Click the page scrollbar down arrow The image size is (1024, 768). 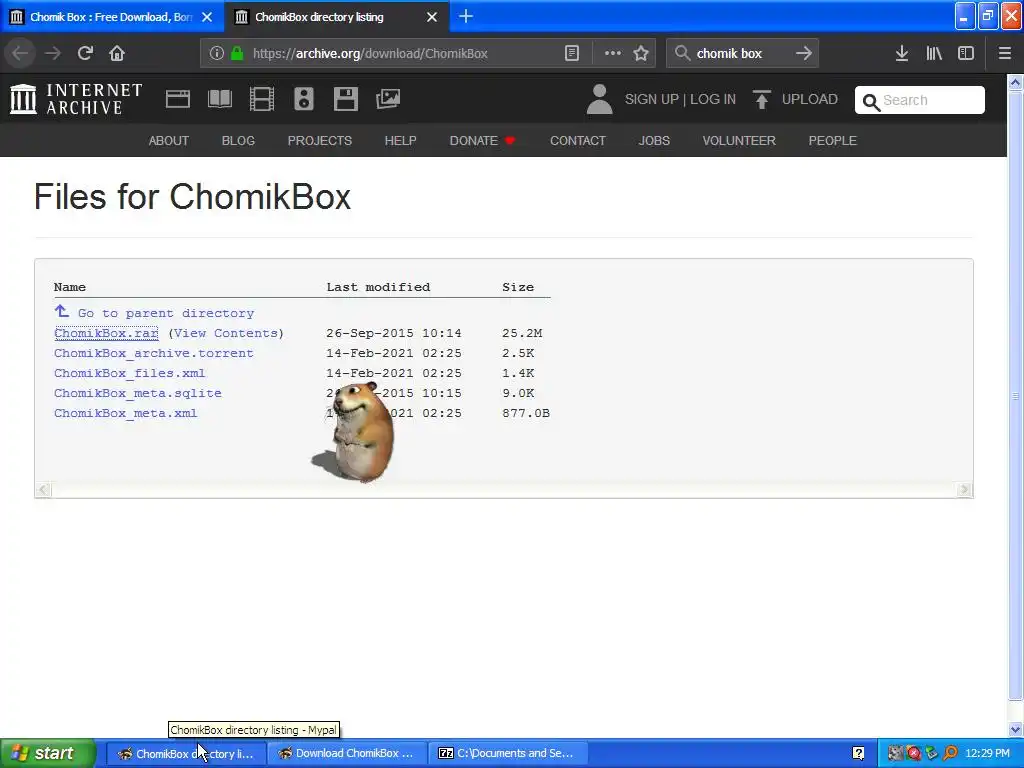point(1015,729)
